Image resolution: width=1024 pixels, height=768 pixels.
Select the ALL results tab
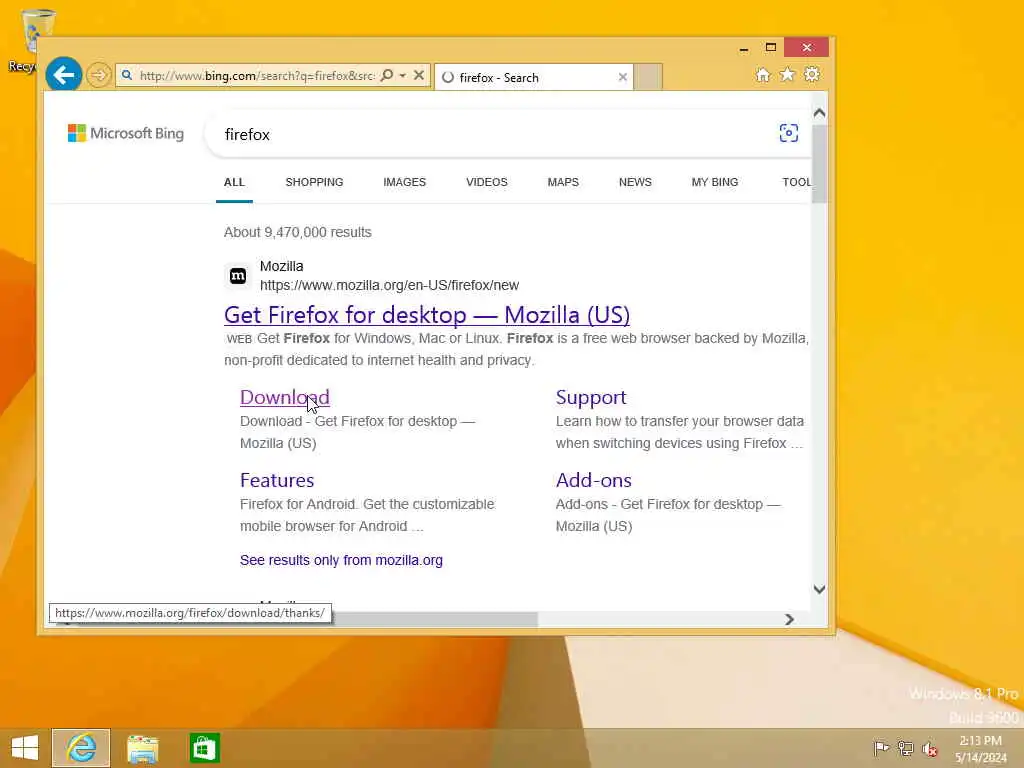point(234,182)
